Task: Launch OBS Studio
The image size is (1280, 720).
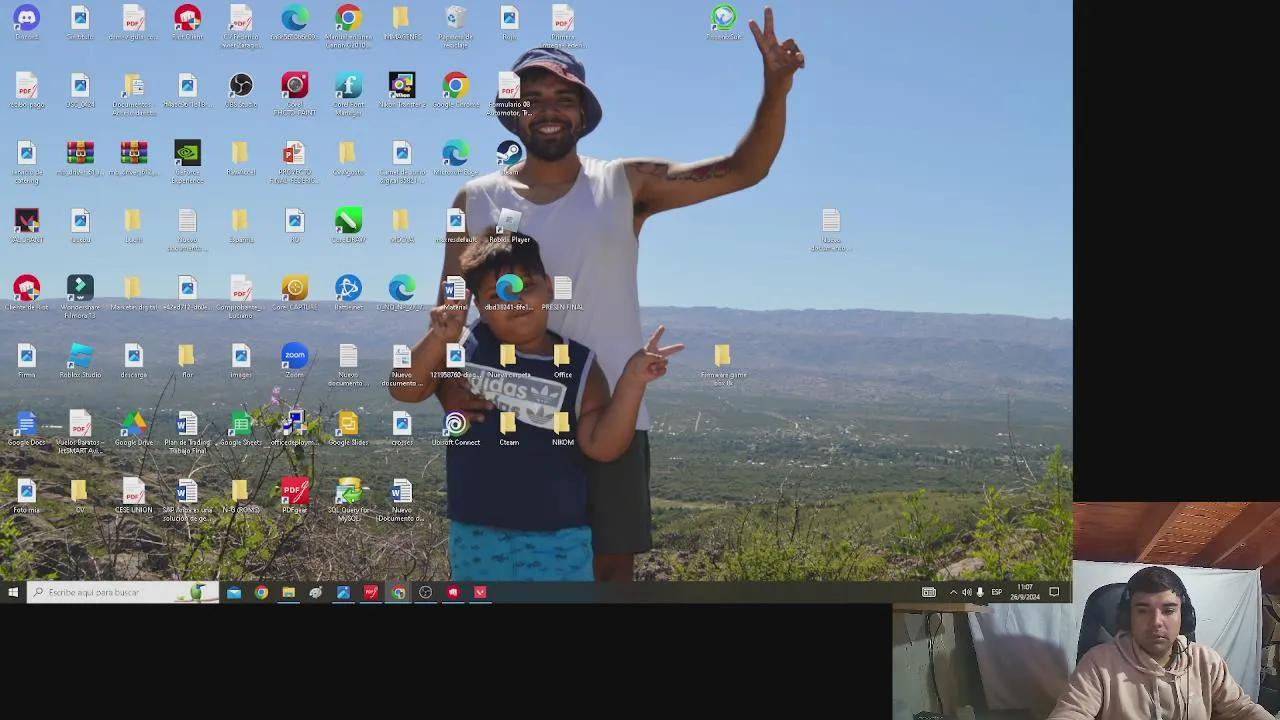Action: (241, 88)
